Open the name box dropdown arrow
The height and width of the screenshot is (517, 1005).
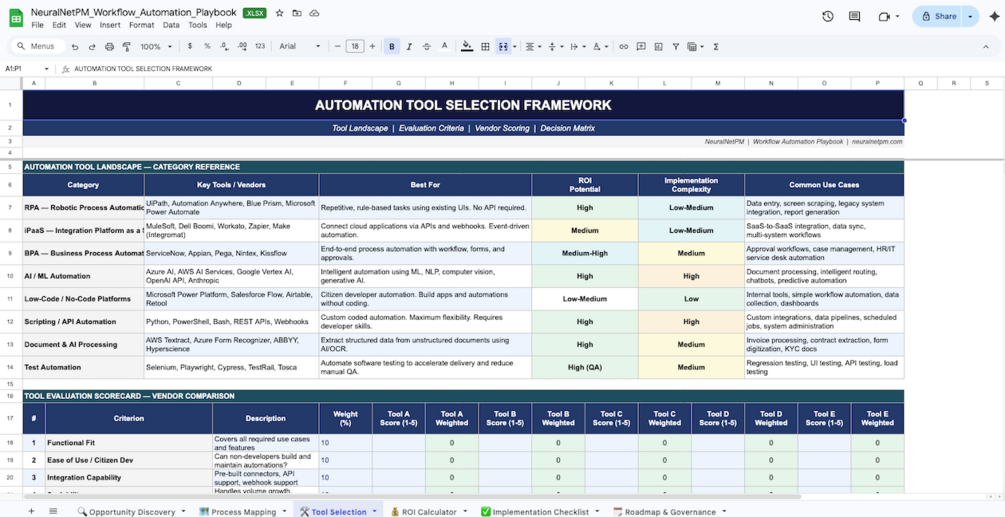click(46, 69)
